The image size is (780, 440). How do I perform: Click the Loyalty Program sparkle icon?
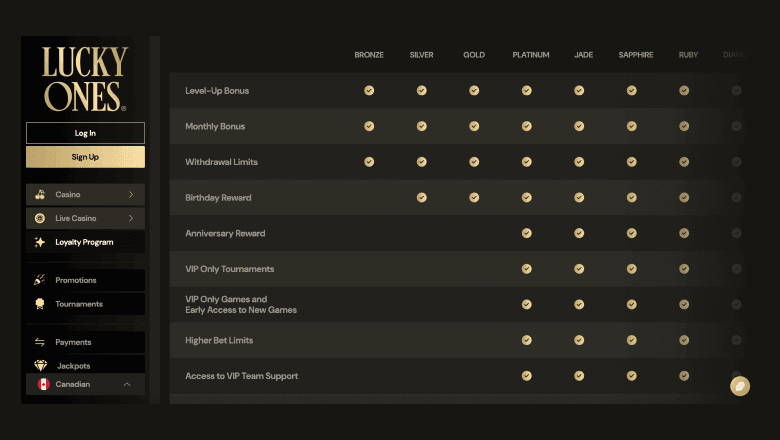coord(40,242)
